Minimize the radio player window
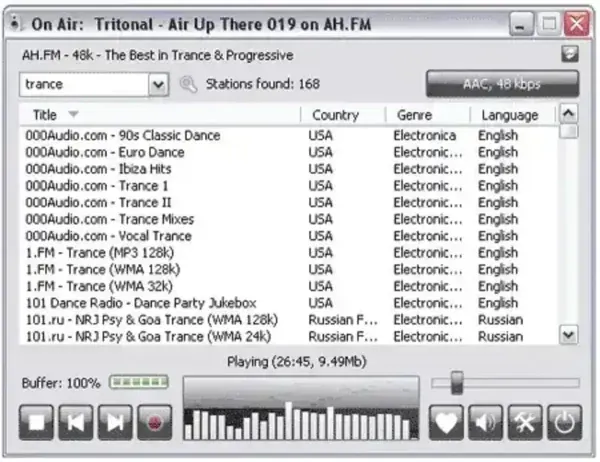600x462 pixels. (x=521, y=24)
